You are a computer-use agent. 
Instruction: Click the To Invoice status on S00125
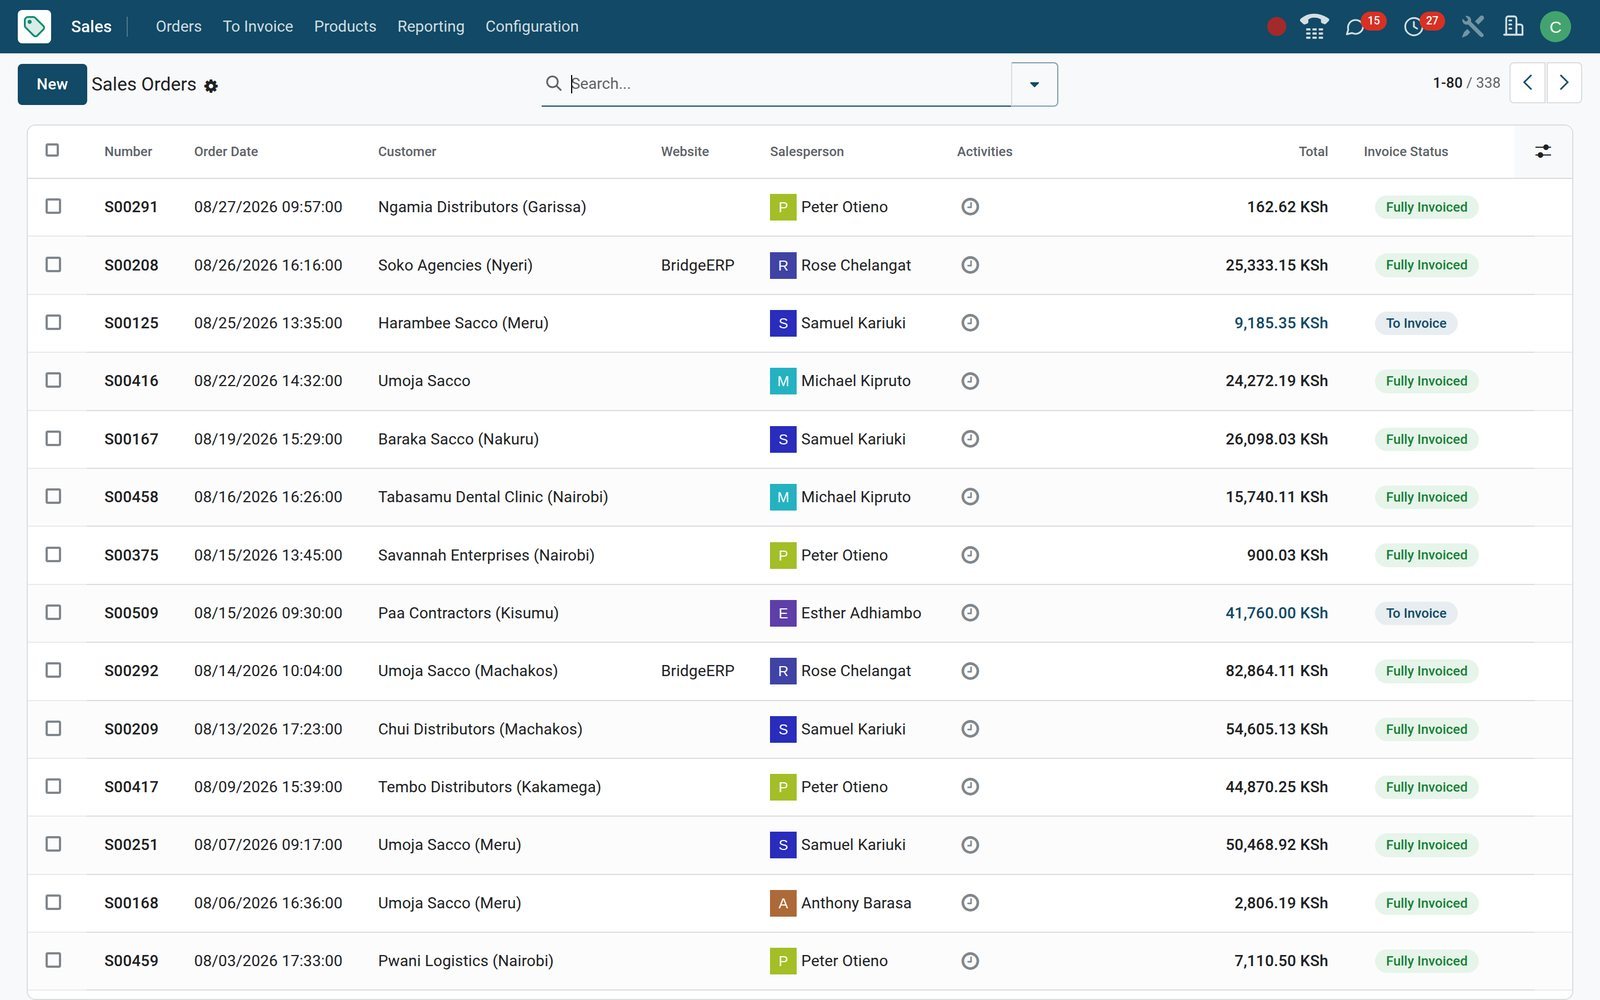click(1416, 323)
